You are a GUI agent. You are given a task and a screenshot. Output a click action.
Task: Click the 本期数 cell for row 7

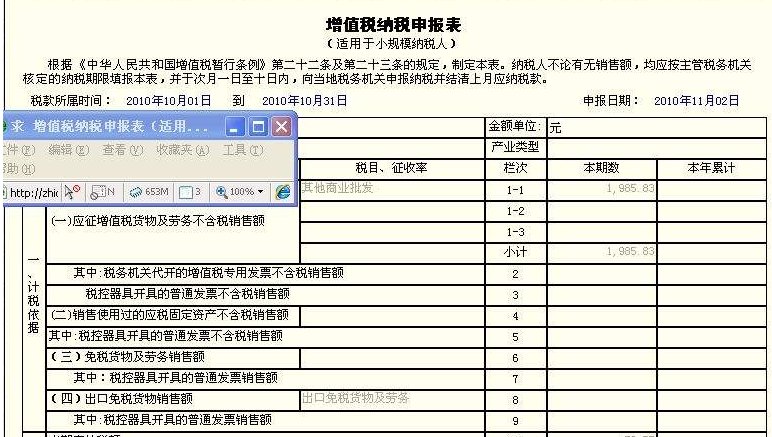(602, 379)
